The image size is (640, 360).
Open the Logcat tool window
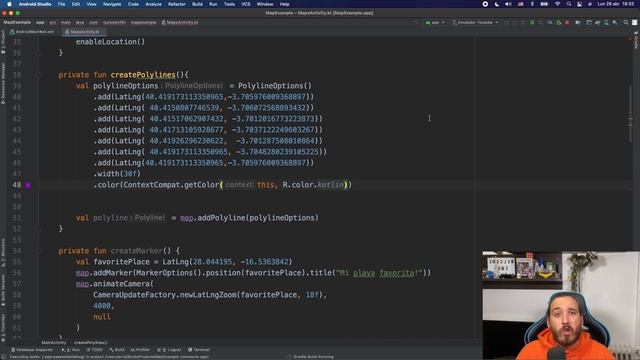click(x=169, y=350)
